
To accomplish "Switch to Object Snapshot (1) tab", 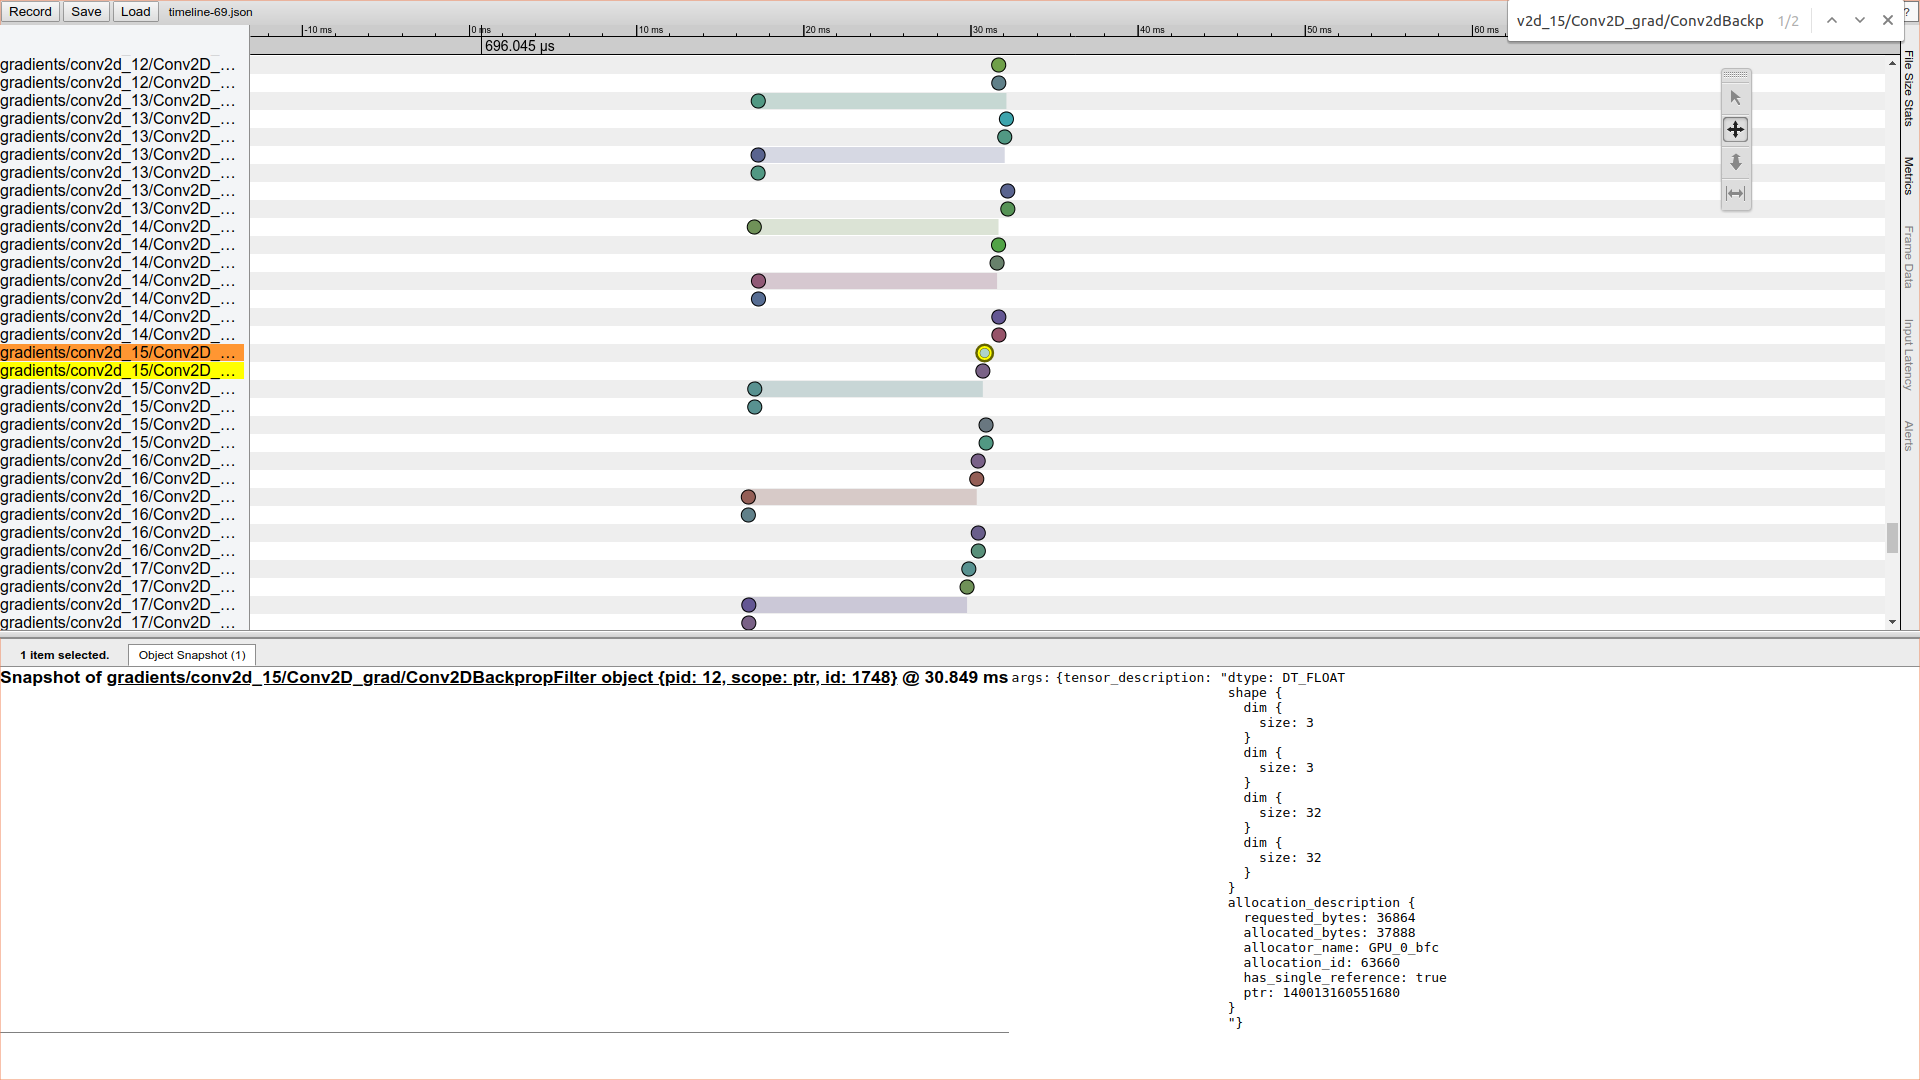I will (x=192, y=655).
